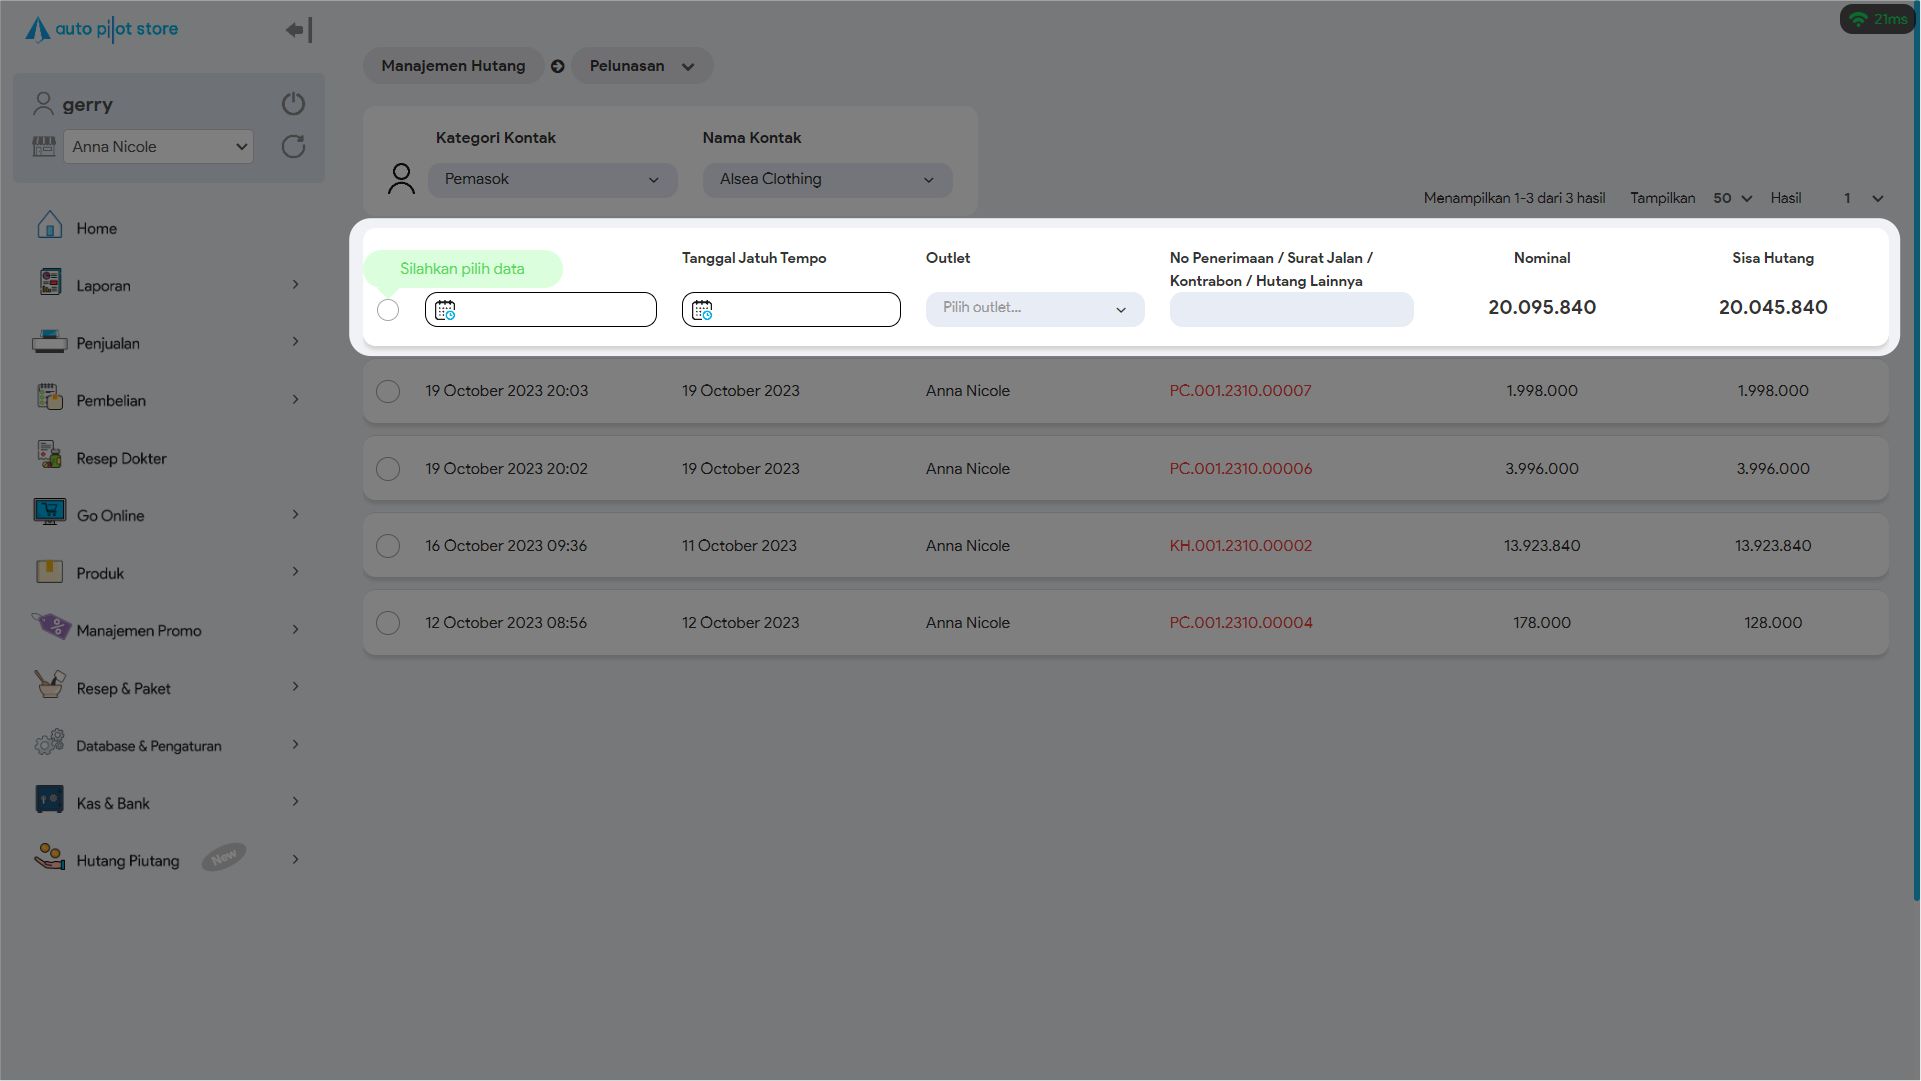Screen dimensions: 1921x1081
Task: Click the power logout icon
Action: (x=293, y=104)
